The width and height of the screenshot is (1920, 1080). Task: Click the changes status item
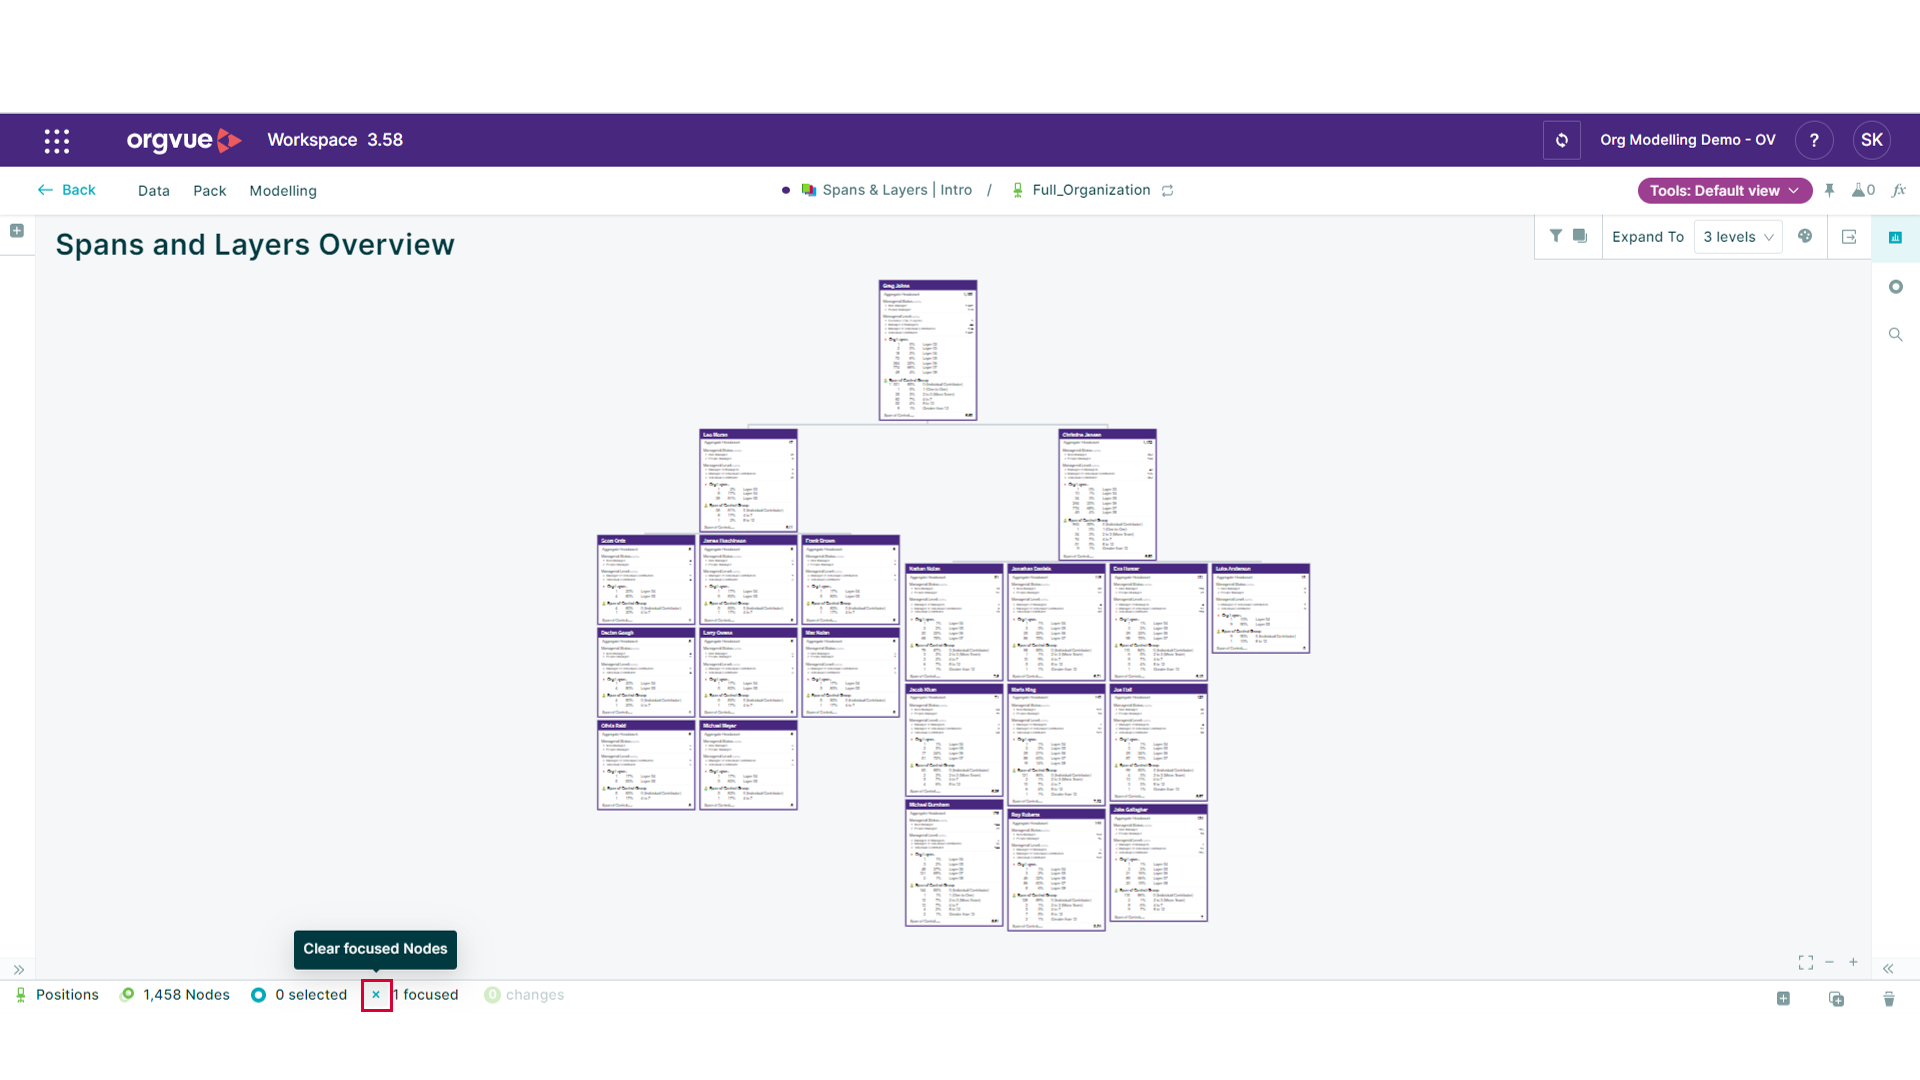[x=524, y=995]
